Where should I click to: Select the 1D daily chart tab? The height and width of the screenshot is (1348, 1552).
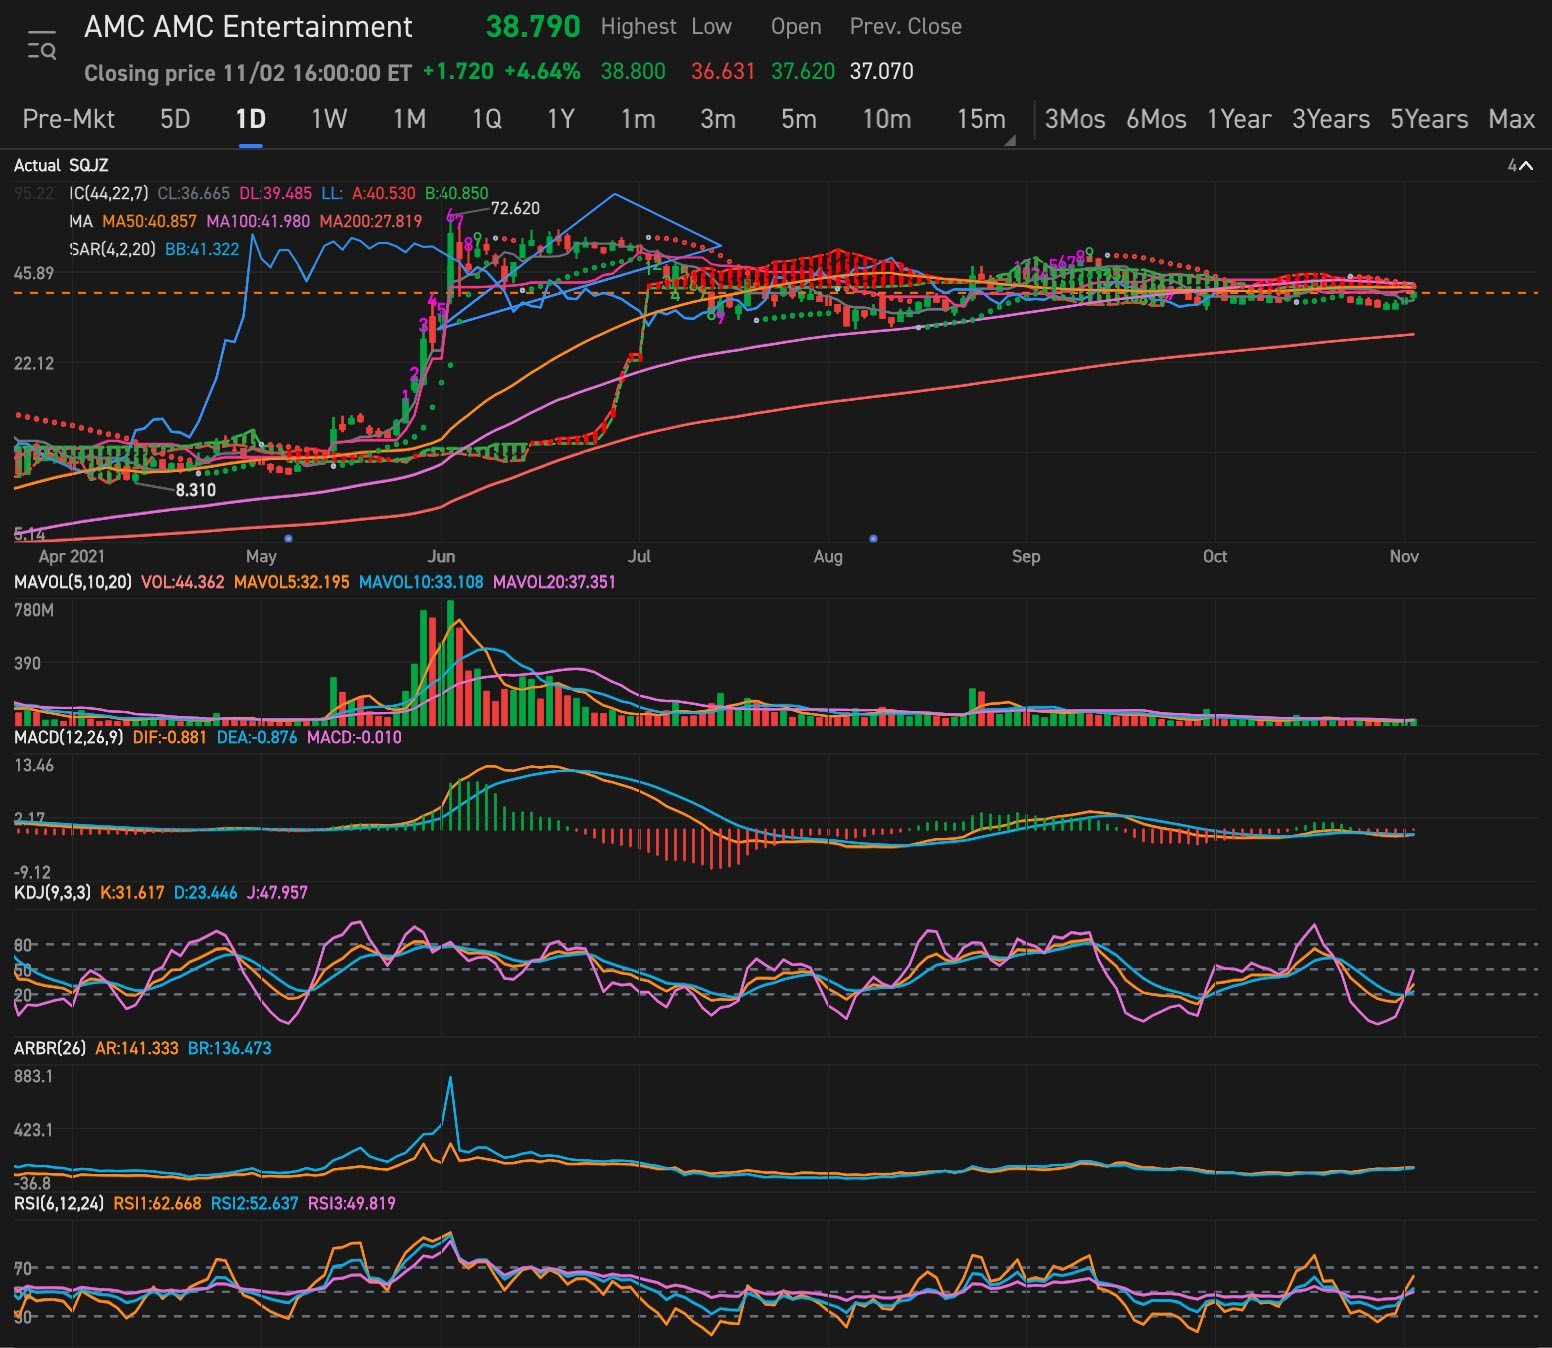point(250,119)
